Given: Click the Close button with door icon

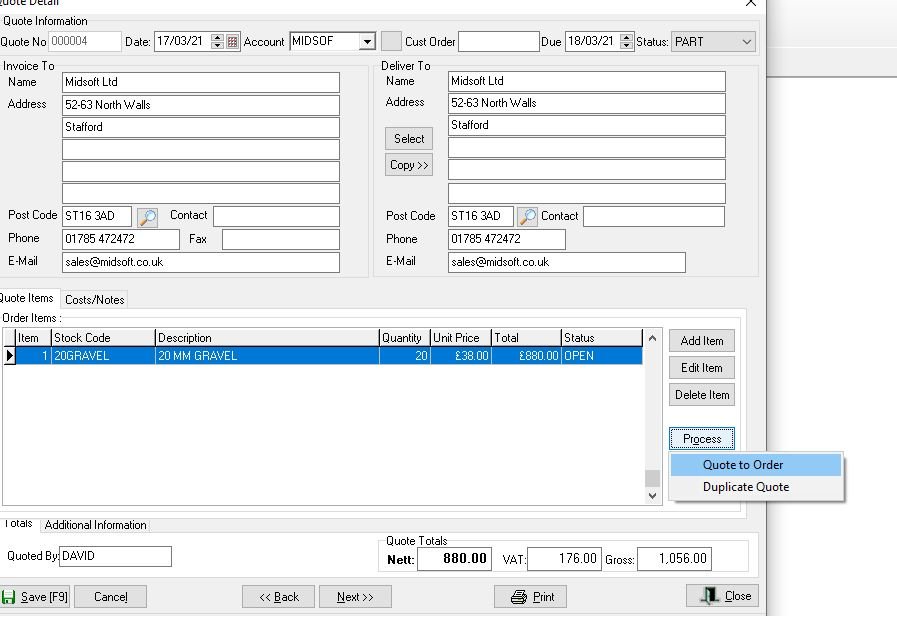Looking at the screenshot, I should 723,596.
